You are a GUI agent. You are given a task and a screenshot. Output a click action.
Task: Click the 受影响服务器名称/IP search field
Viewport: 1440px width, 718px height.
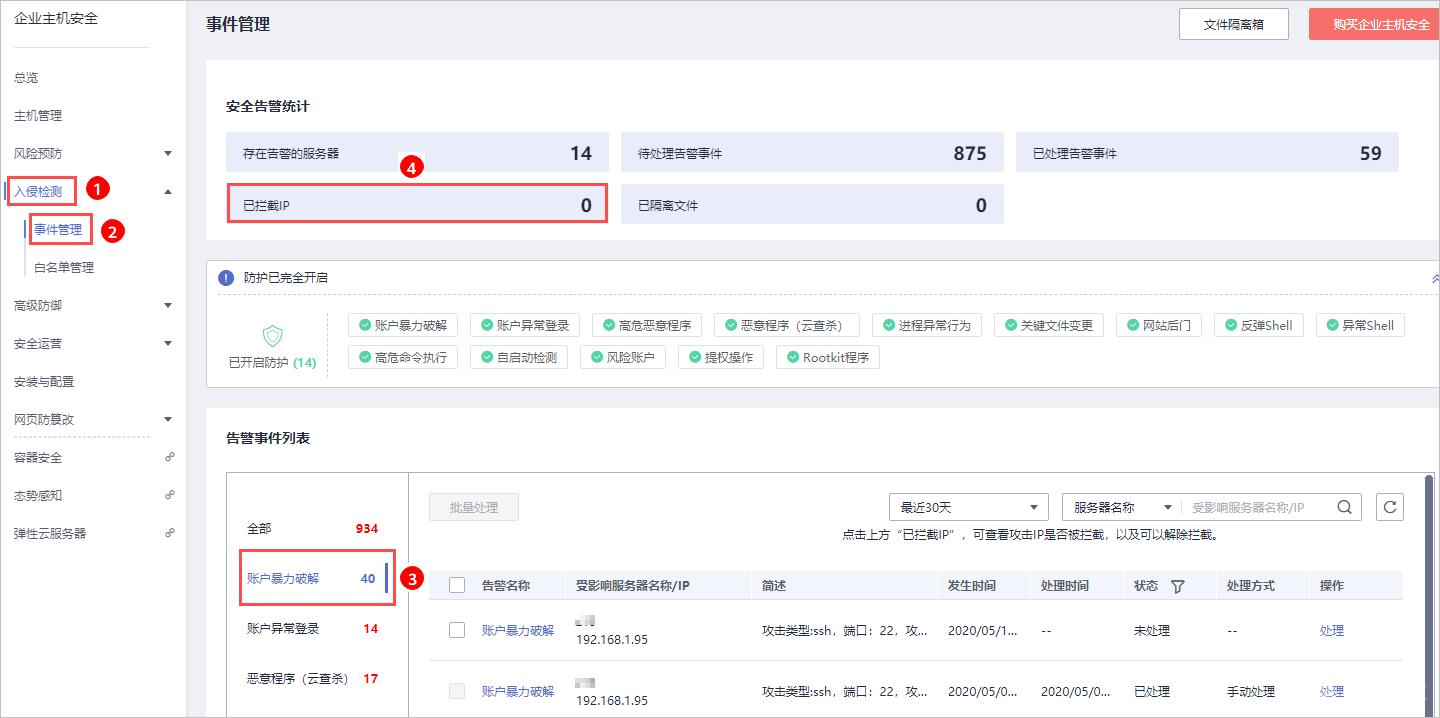1256,507
